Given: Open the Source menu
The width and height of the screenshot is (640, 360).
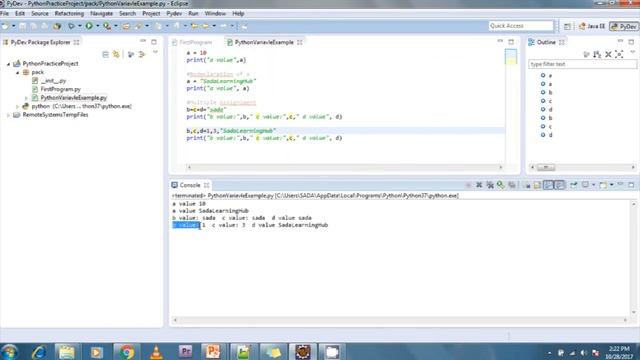Looking at the screenshot, I should point(40,13).
